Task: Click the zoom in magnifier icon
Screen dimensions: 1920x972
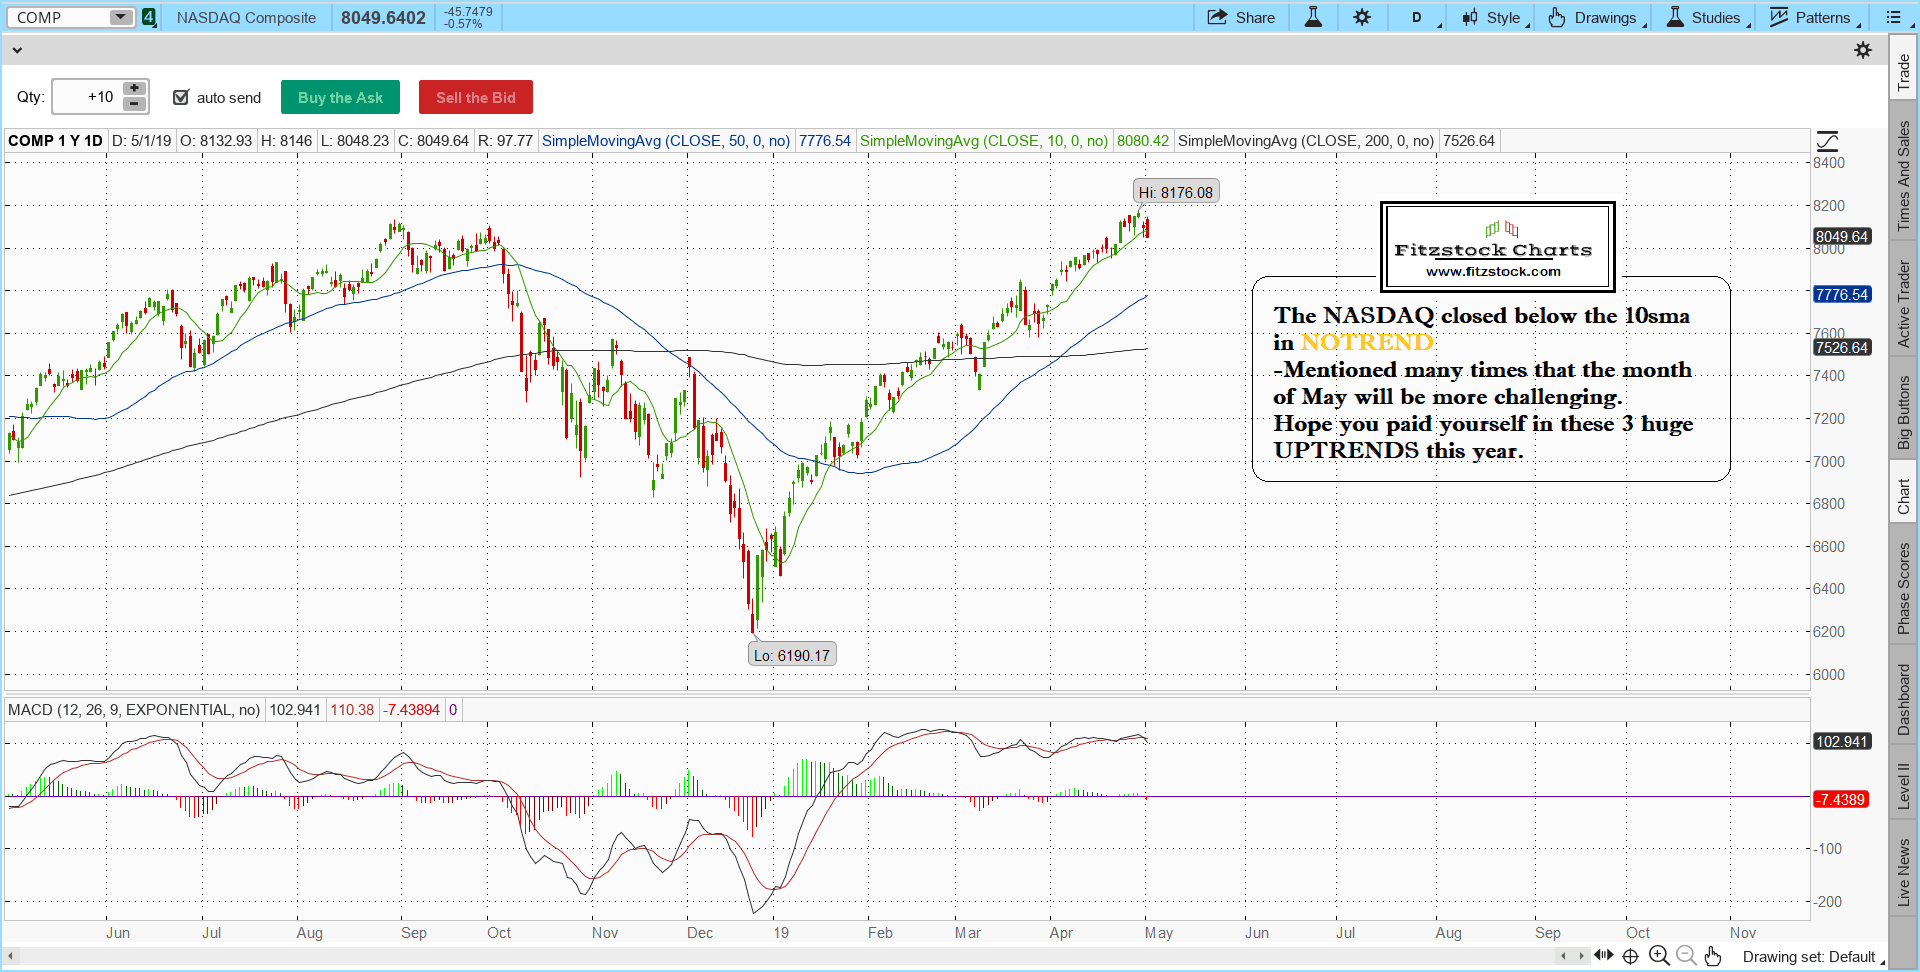Action: 1659,956
